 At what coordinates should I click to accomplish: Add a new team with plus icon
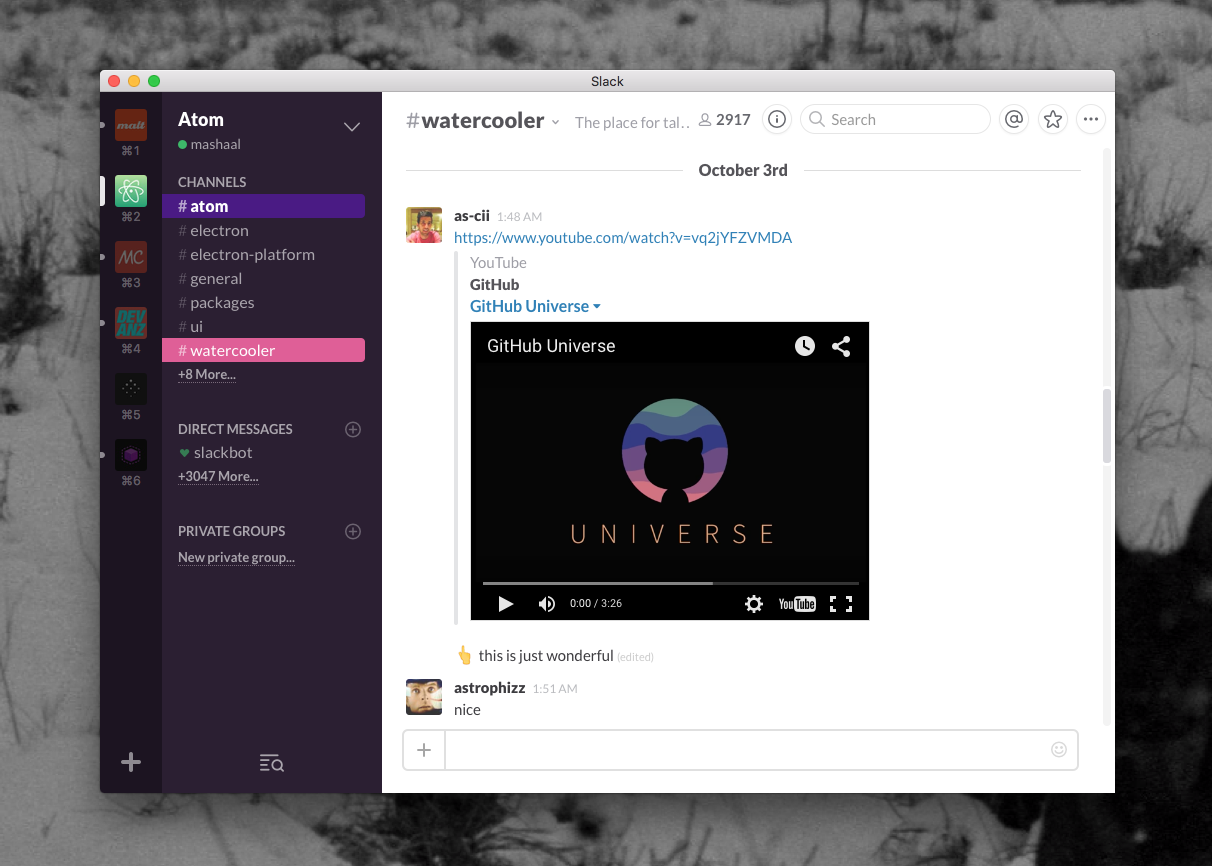click(131, 762)
